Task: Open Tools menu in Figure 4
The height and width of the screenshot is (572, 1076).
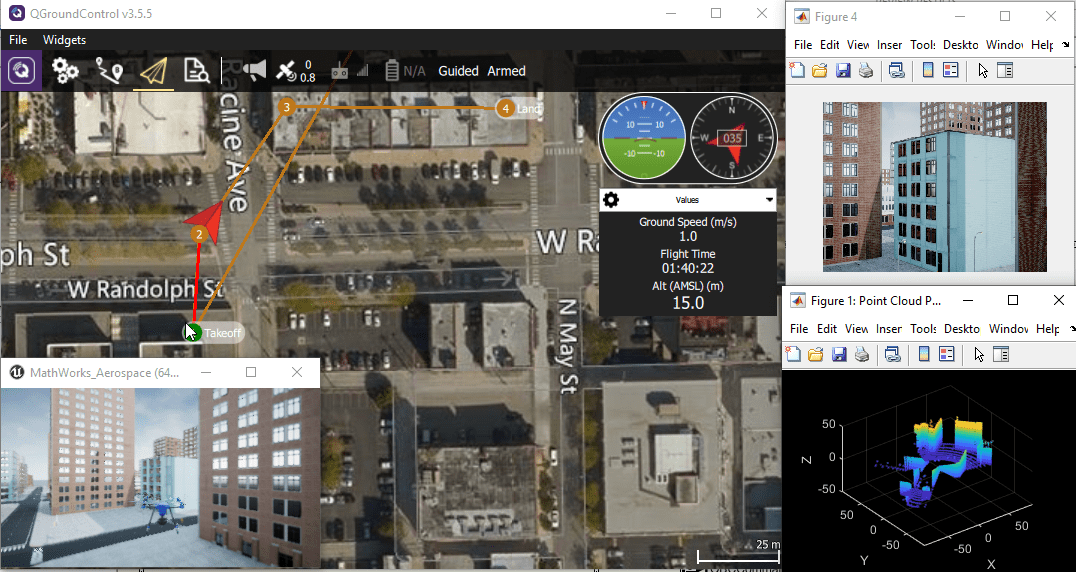Action: (x=923, y=45)
